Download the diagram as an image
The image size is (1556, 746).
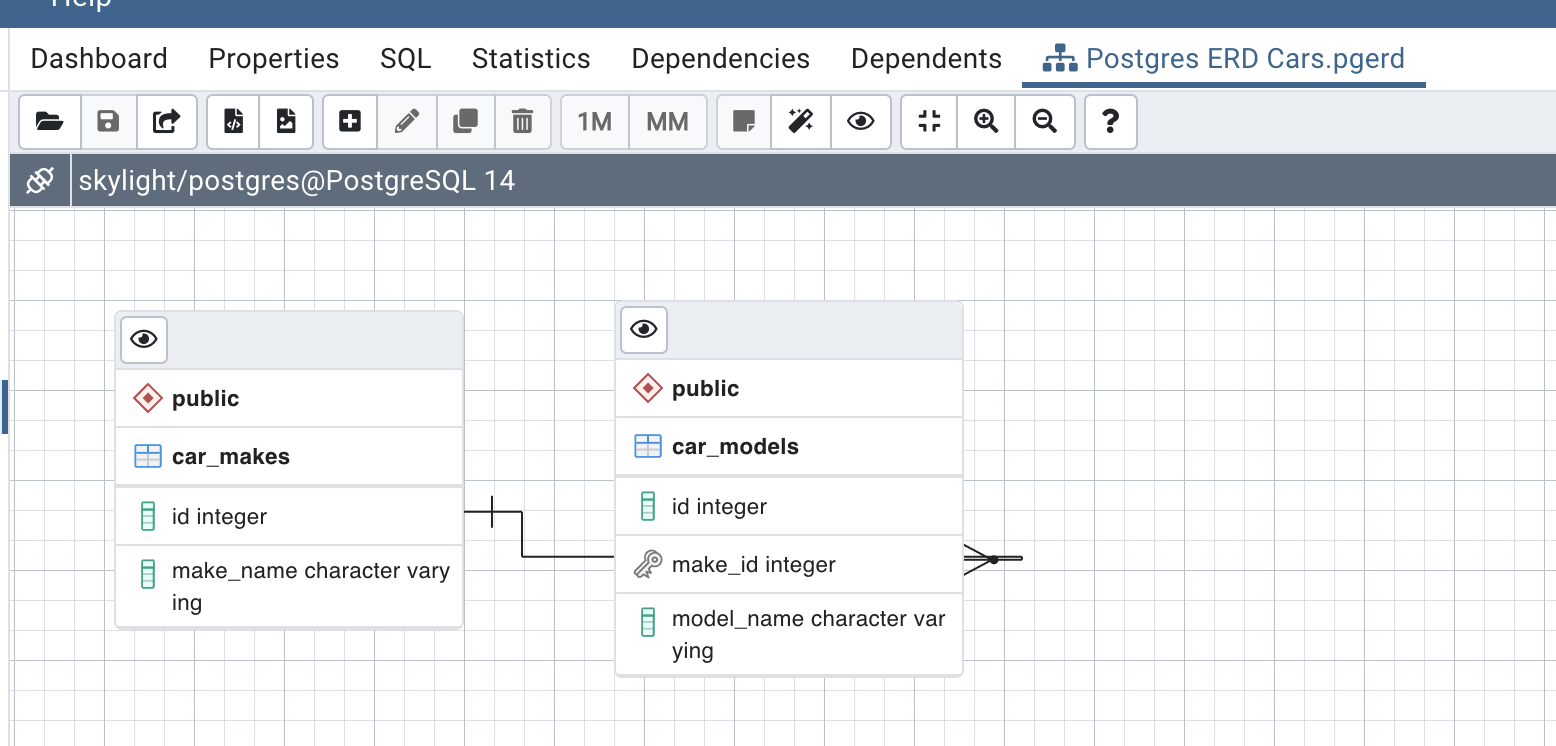tap(286, 122)
